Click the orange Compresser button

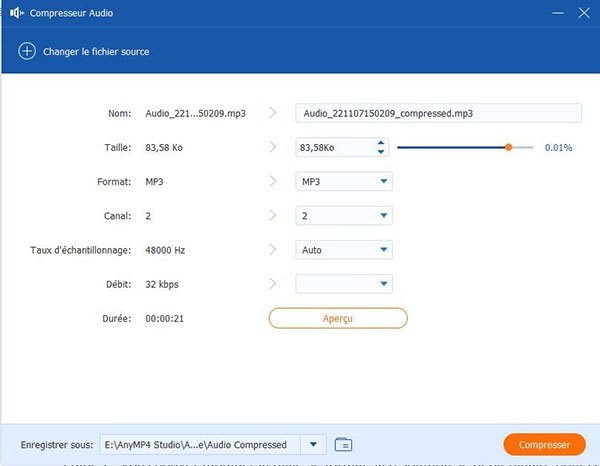(x=544, y=445)
